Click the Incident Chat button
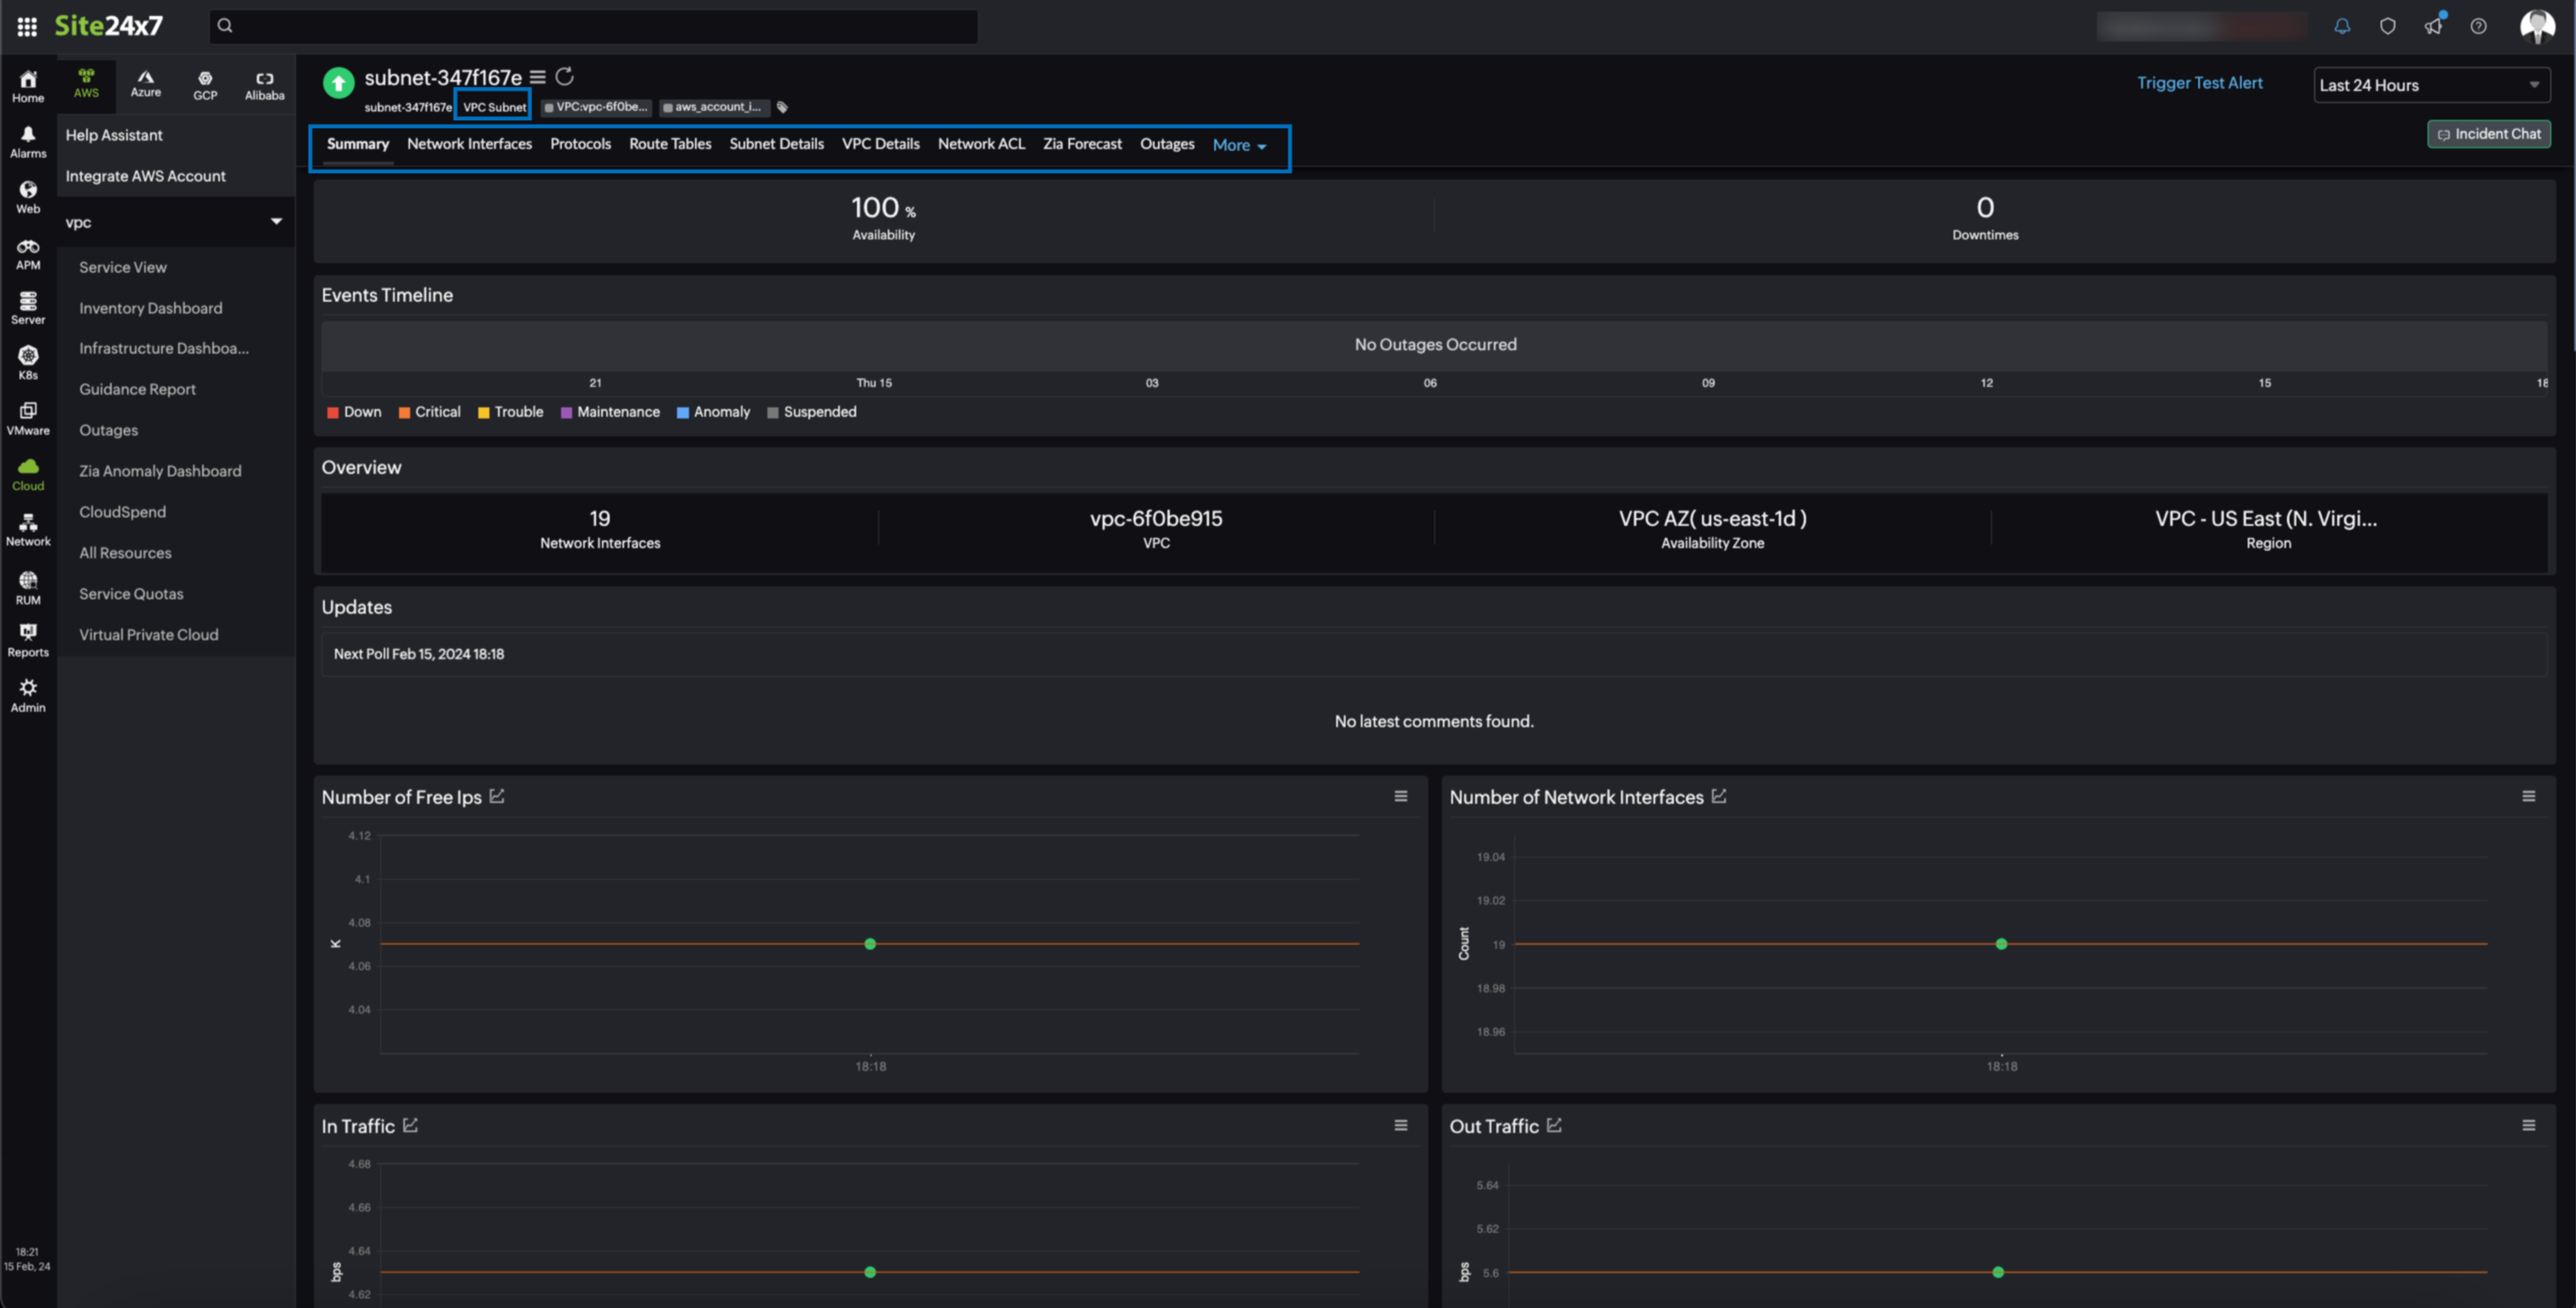Viewport: 2576px width, 1308px height. [x=2487, y=134]
